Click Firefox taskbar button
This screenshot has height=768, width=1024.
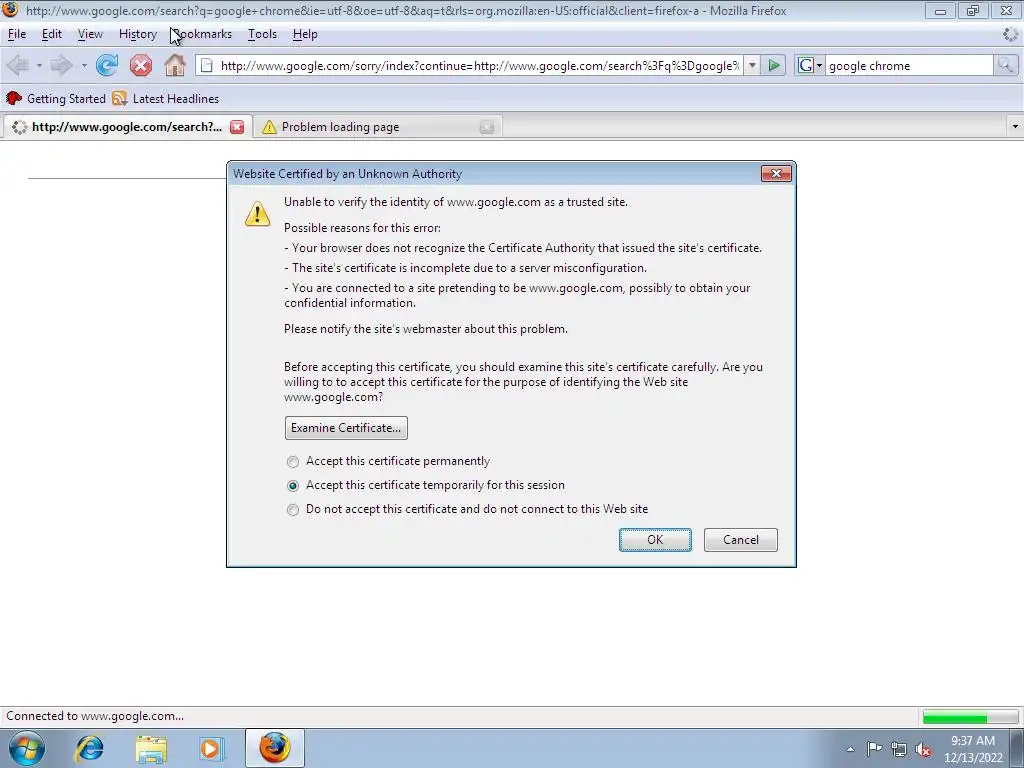(x=274, y=748)
